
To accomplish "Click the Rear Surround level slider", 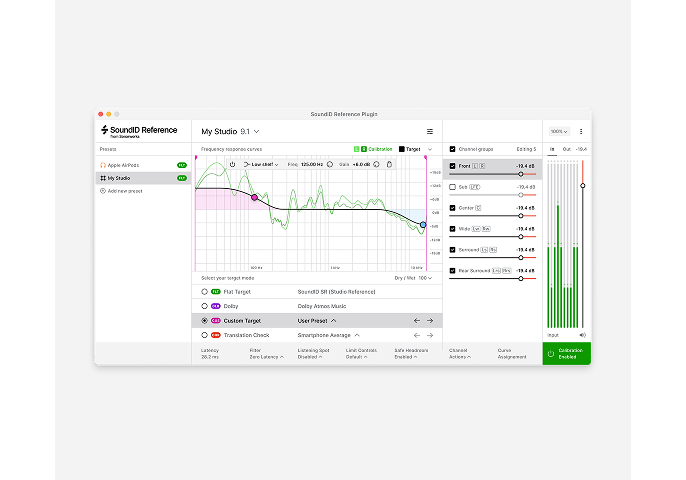I will (492, 279).
